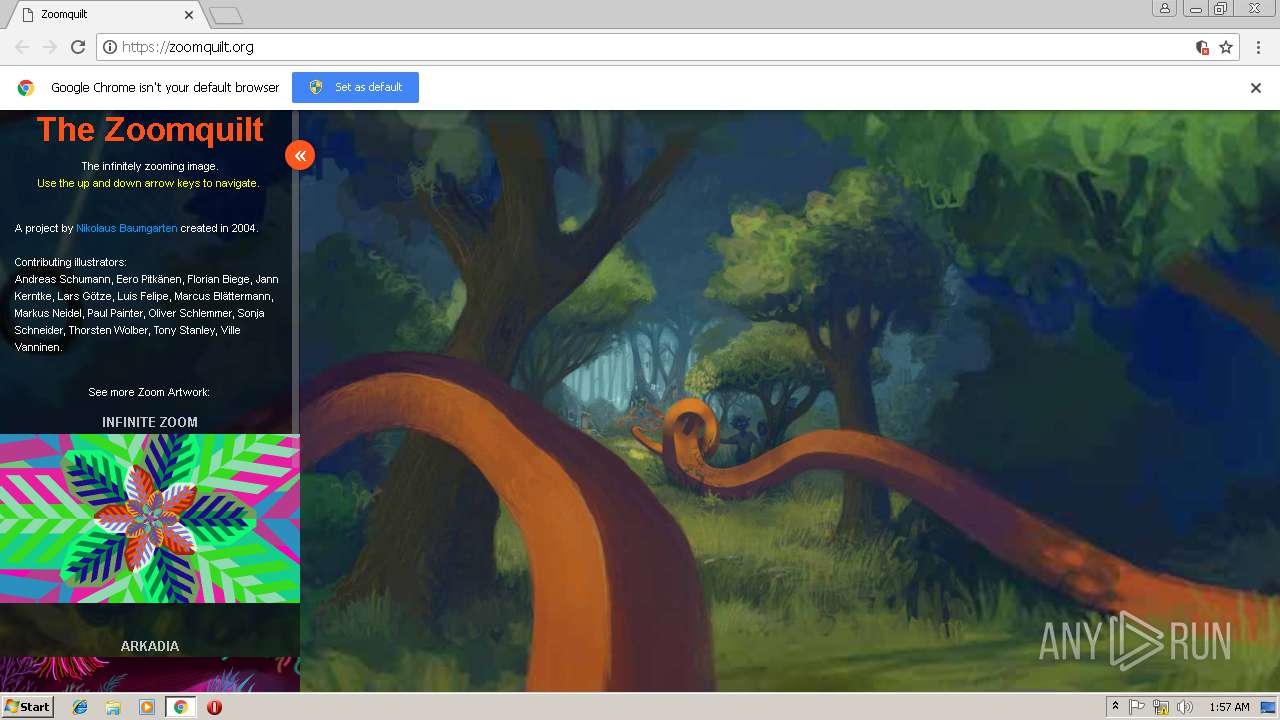Collapse the sidebar with the orange chevron button
The width and height of the screenshot is (1280, 720).
(x=300, y=155)
